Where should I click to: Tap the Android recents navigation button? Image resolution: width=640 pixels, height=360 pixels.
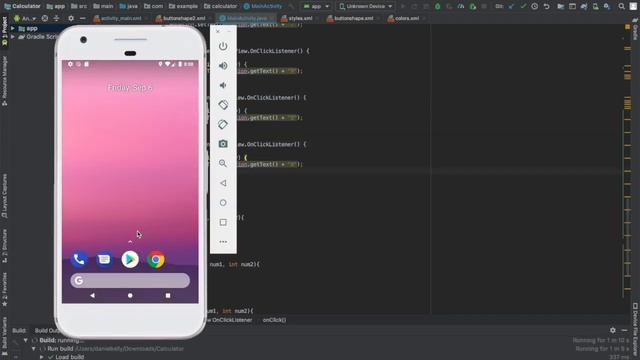click(168, 295)
